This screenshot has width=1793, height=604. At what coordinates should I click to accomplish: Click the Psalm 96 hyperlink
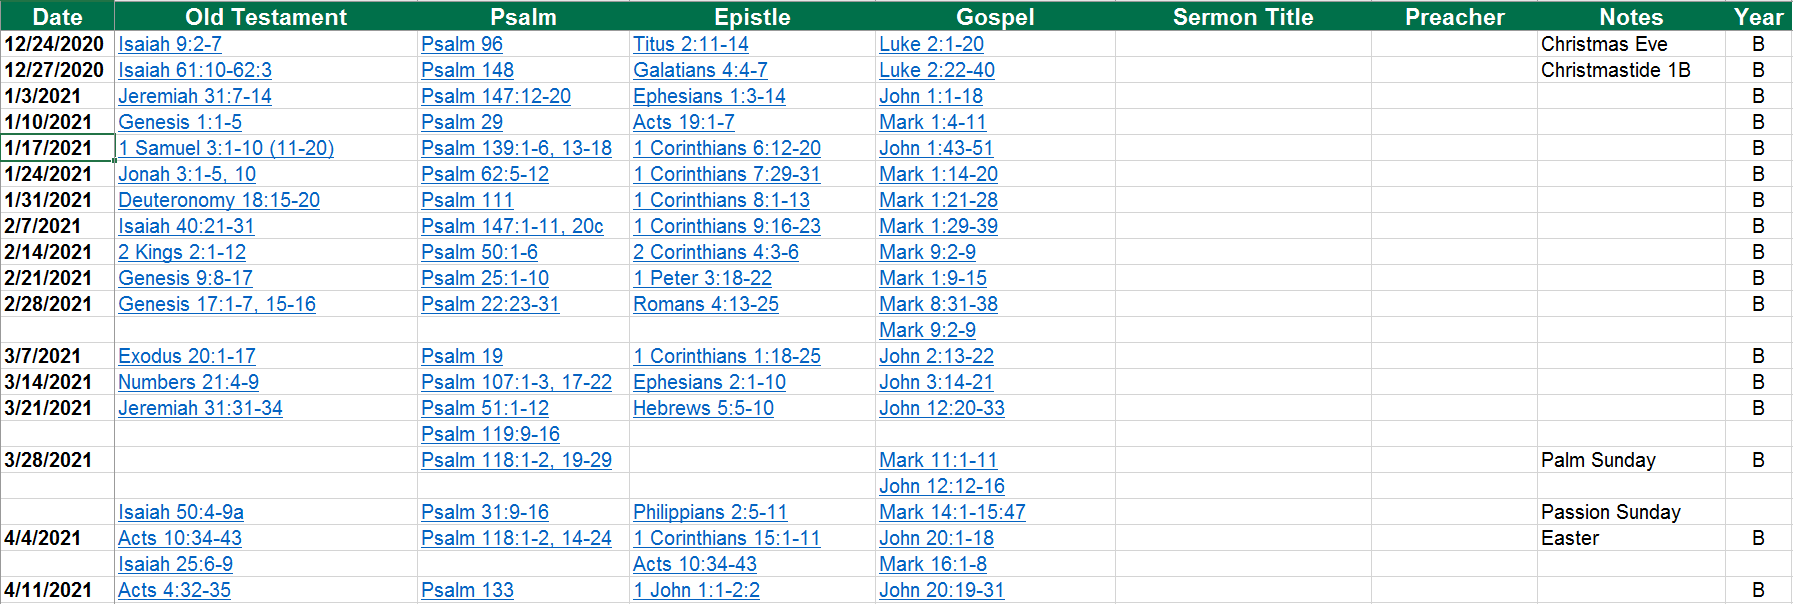pos(462,44)
